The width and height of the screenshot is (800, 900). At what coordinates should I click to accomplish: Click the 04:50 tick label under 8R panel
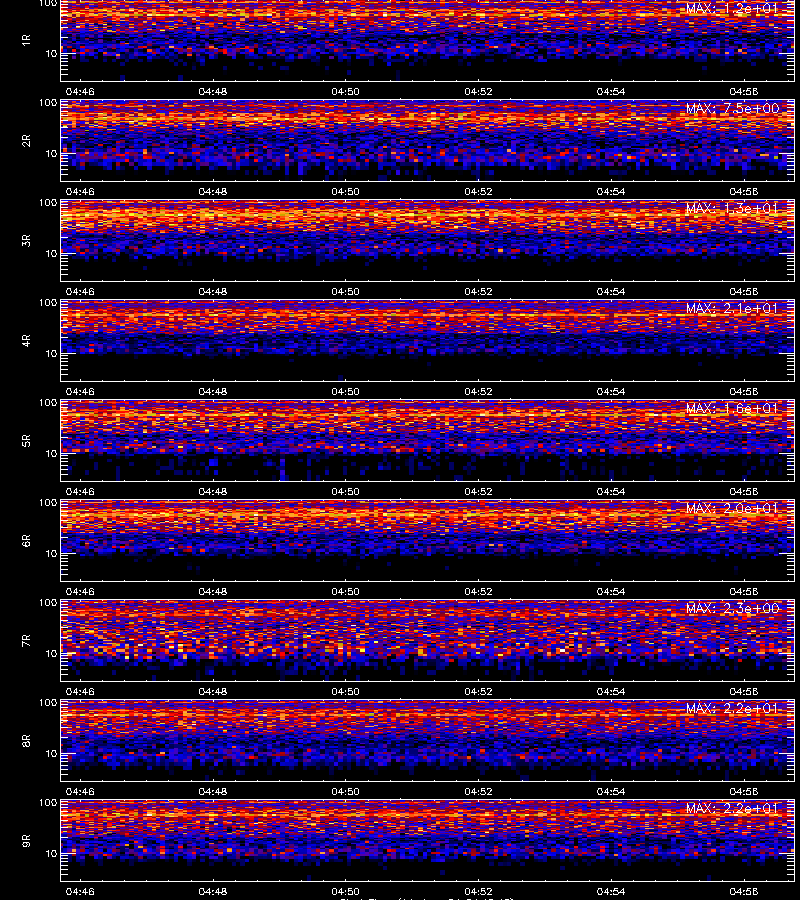pyautogui.click(x=345, y=792)
